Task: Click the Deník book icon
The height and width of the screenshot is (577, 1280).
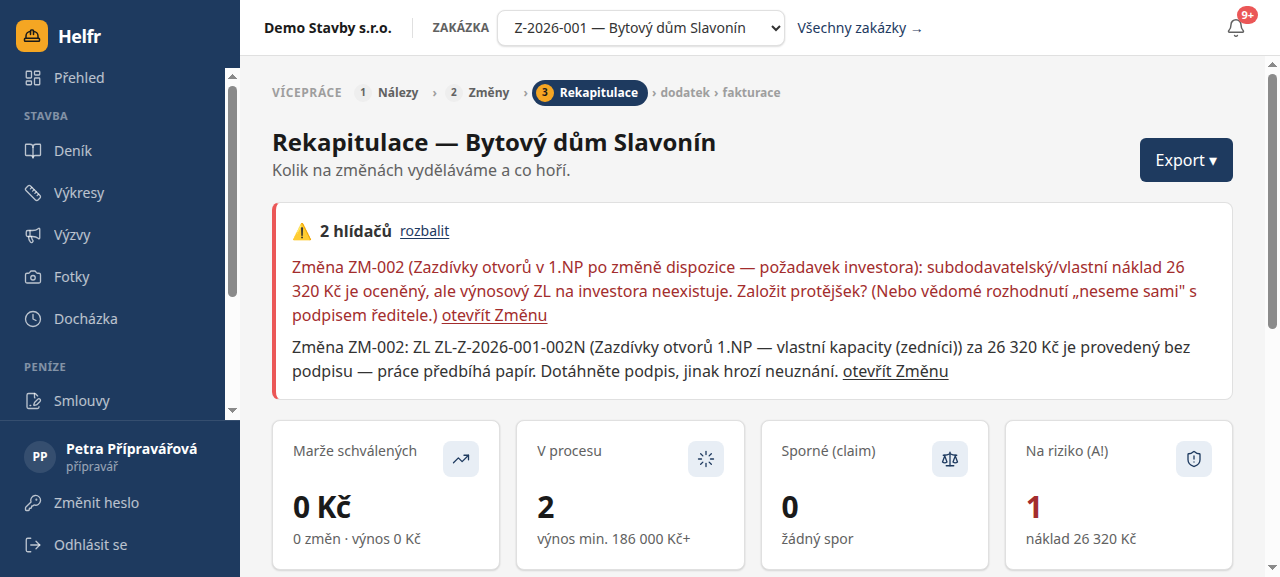Action: [x=33, y=151]
